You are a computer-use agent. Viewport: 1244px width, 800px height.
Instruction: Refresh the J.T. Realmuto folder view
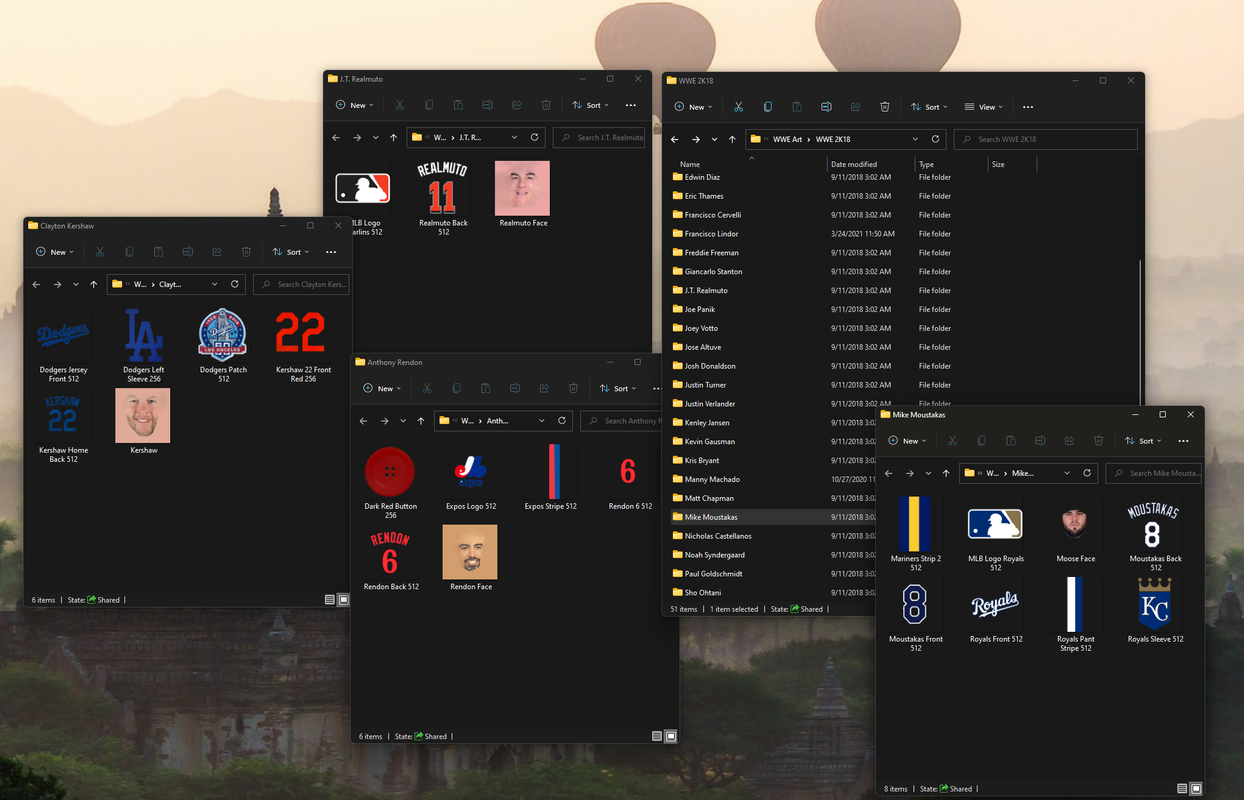[534, 137]
